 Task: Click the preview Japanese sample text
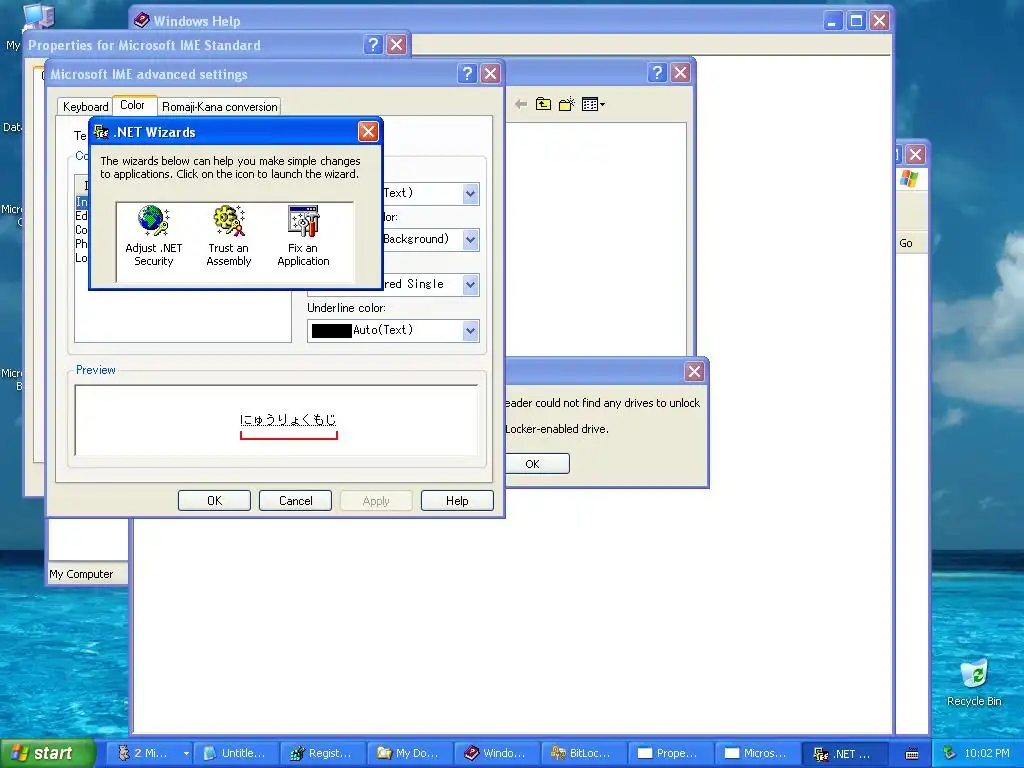point(288,419)
